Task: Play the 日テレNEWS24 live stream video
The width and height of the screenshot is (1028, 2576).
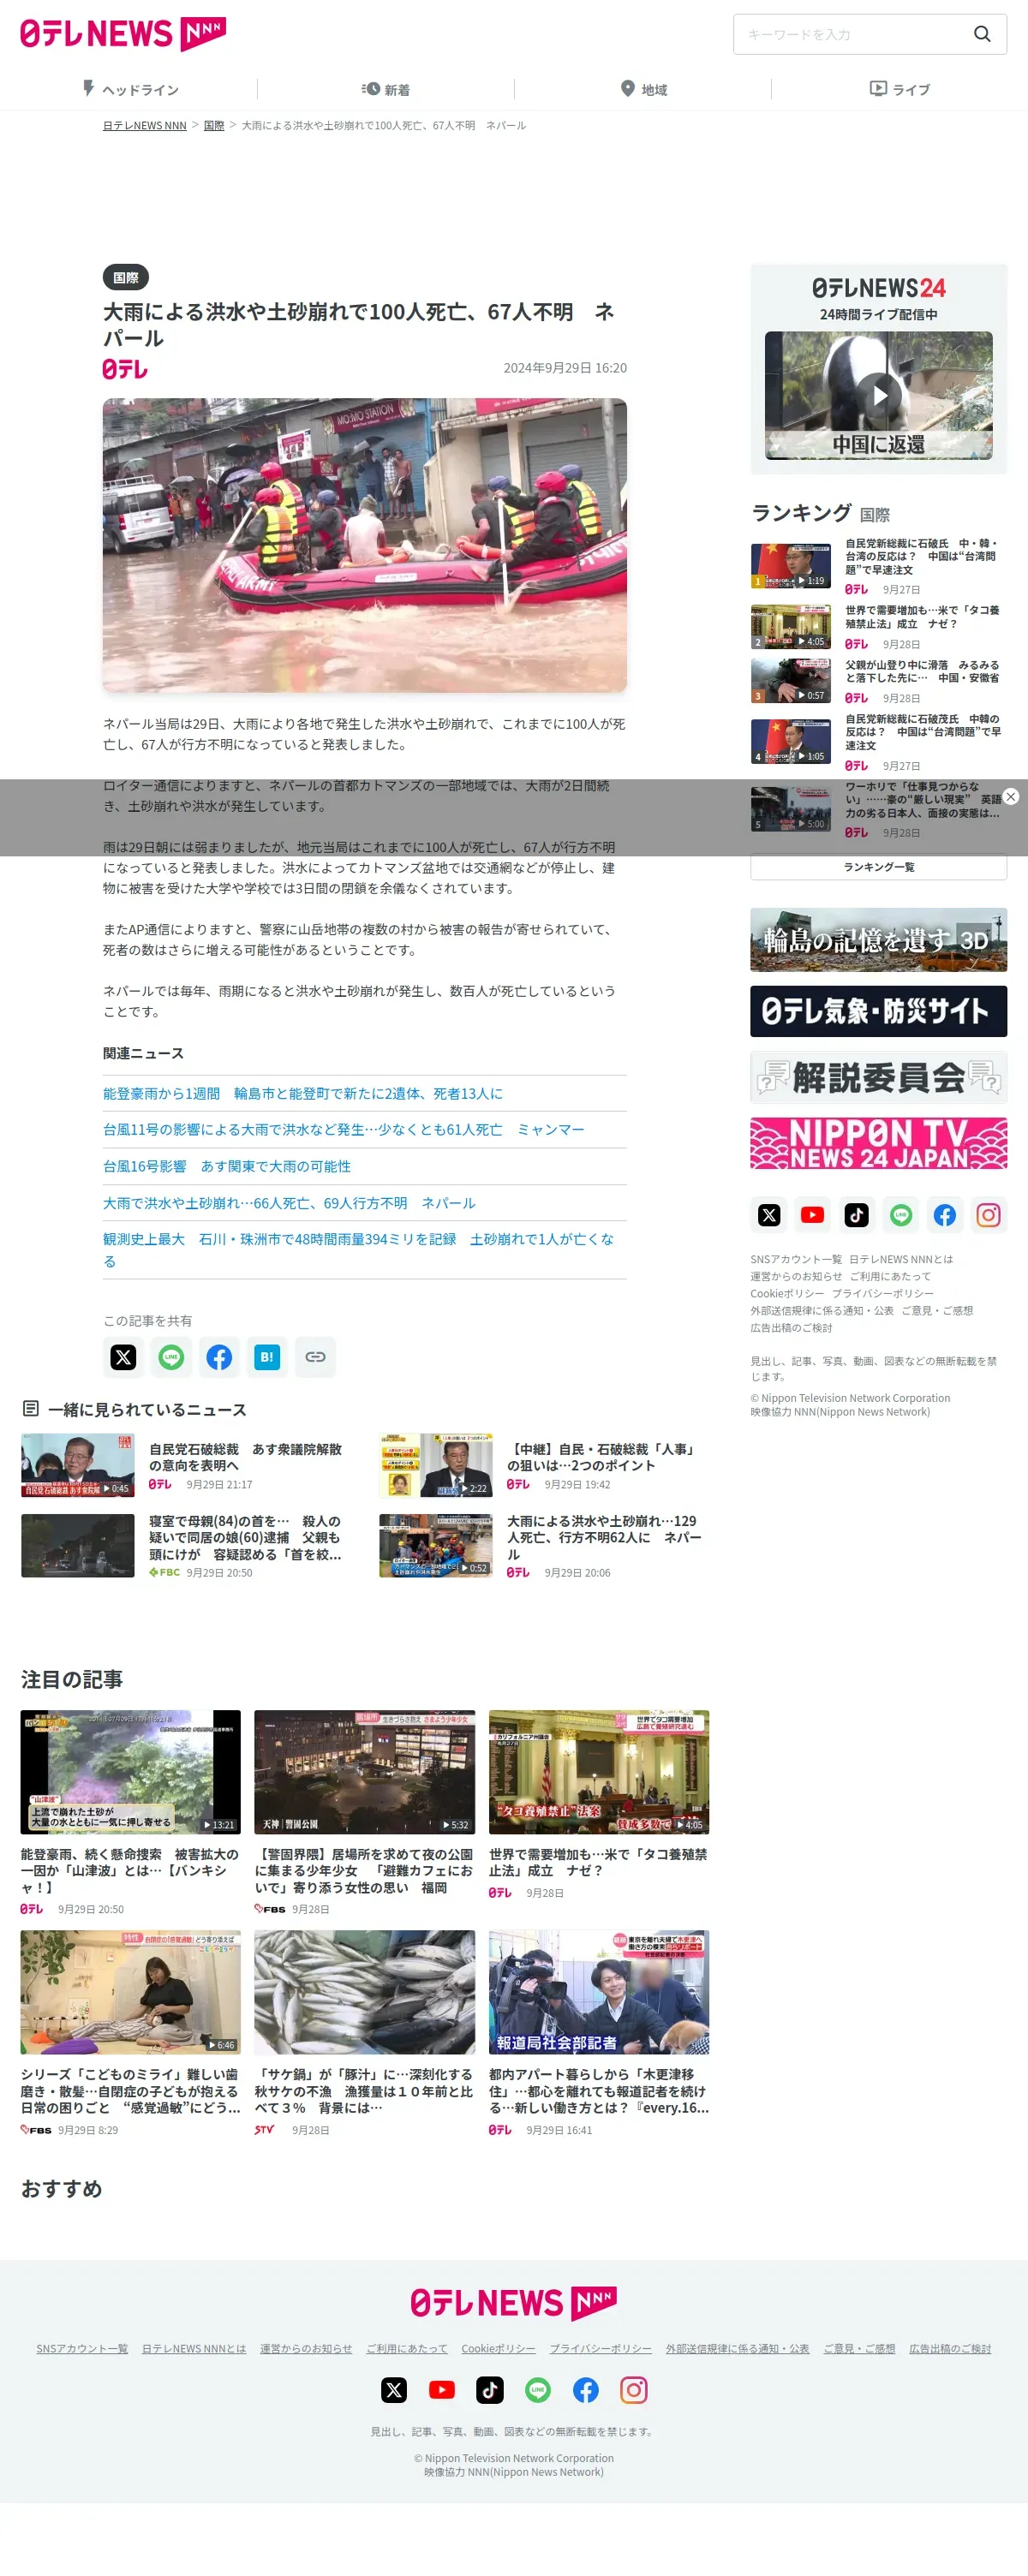Action: pos(879,395)
